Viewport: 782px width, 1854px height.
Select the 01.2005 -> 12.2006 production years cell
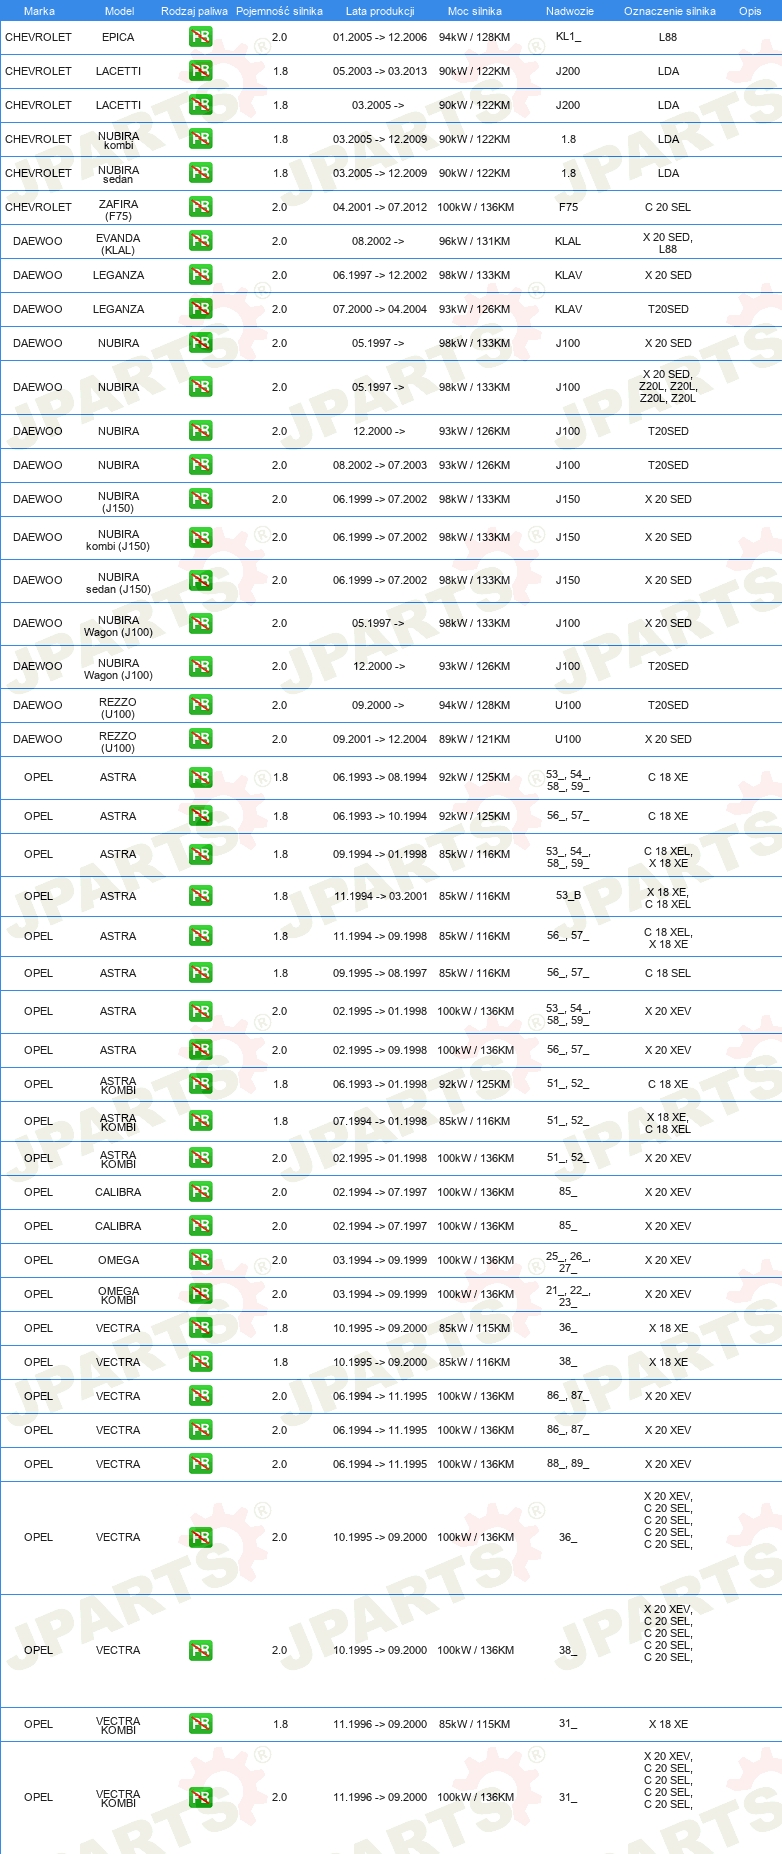pos(380,37)
